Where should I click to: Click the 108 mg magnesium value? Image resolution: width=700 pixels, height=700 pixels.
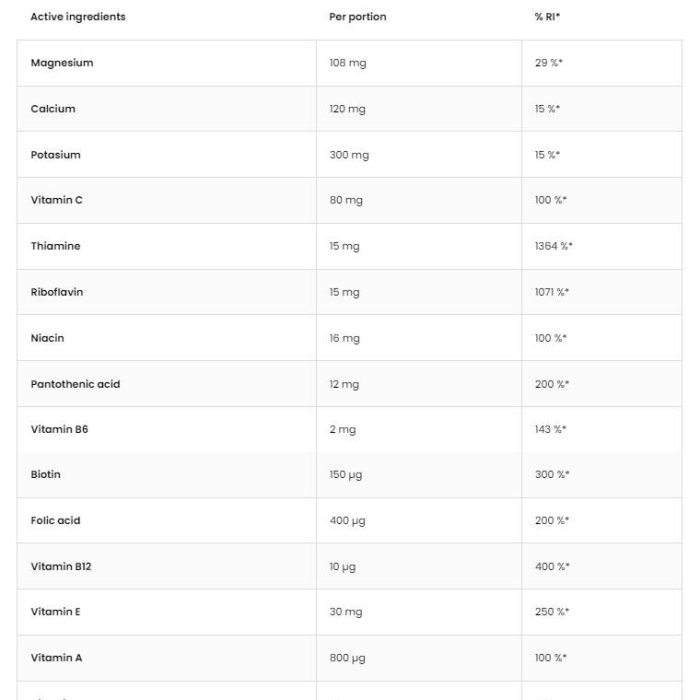pyautogui.click(x=348, y=63)
